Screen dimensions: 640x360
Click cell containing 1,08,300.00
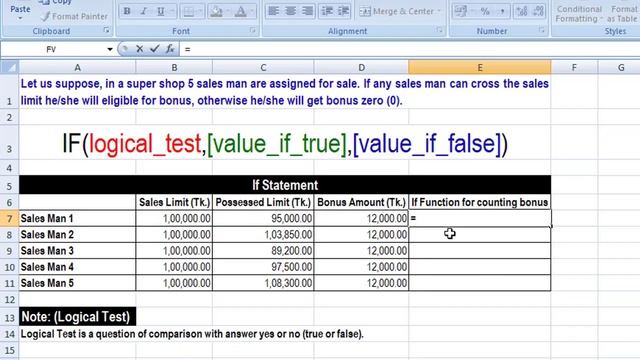pyautogui.click(x=263, y=283)
